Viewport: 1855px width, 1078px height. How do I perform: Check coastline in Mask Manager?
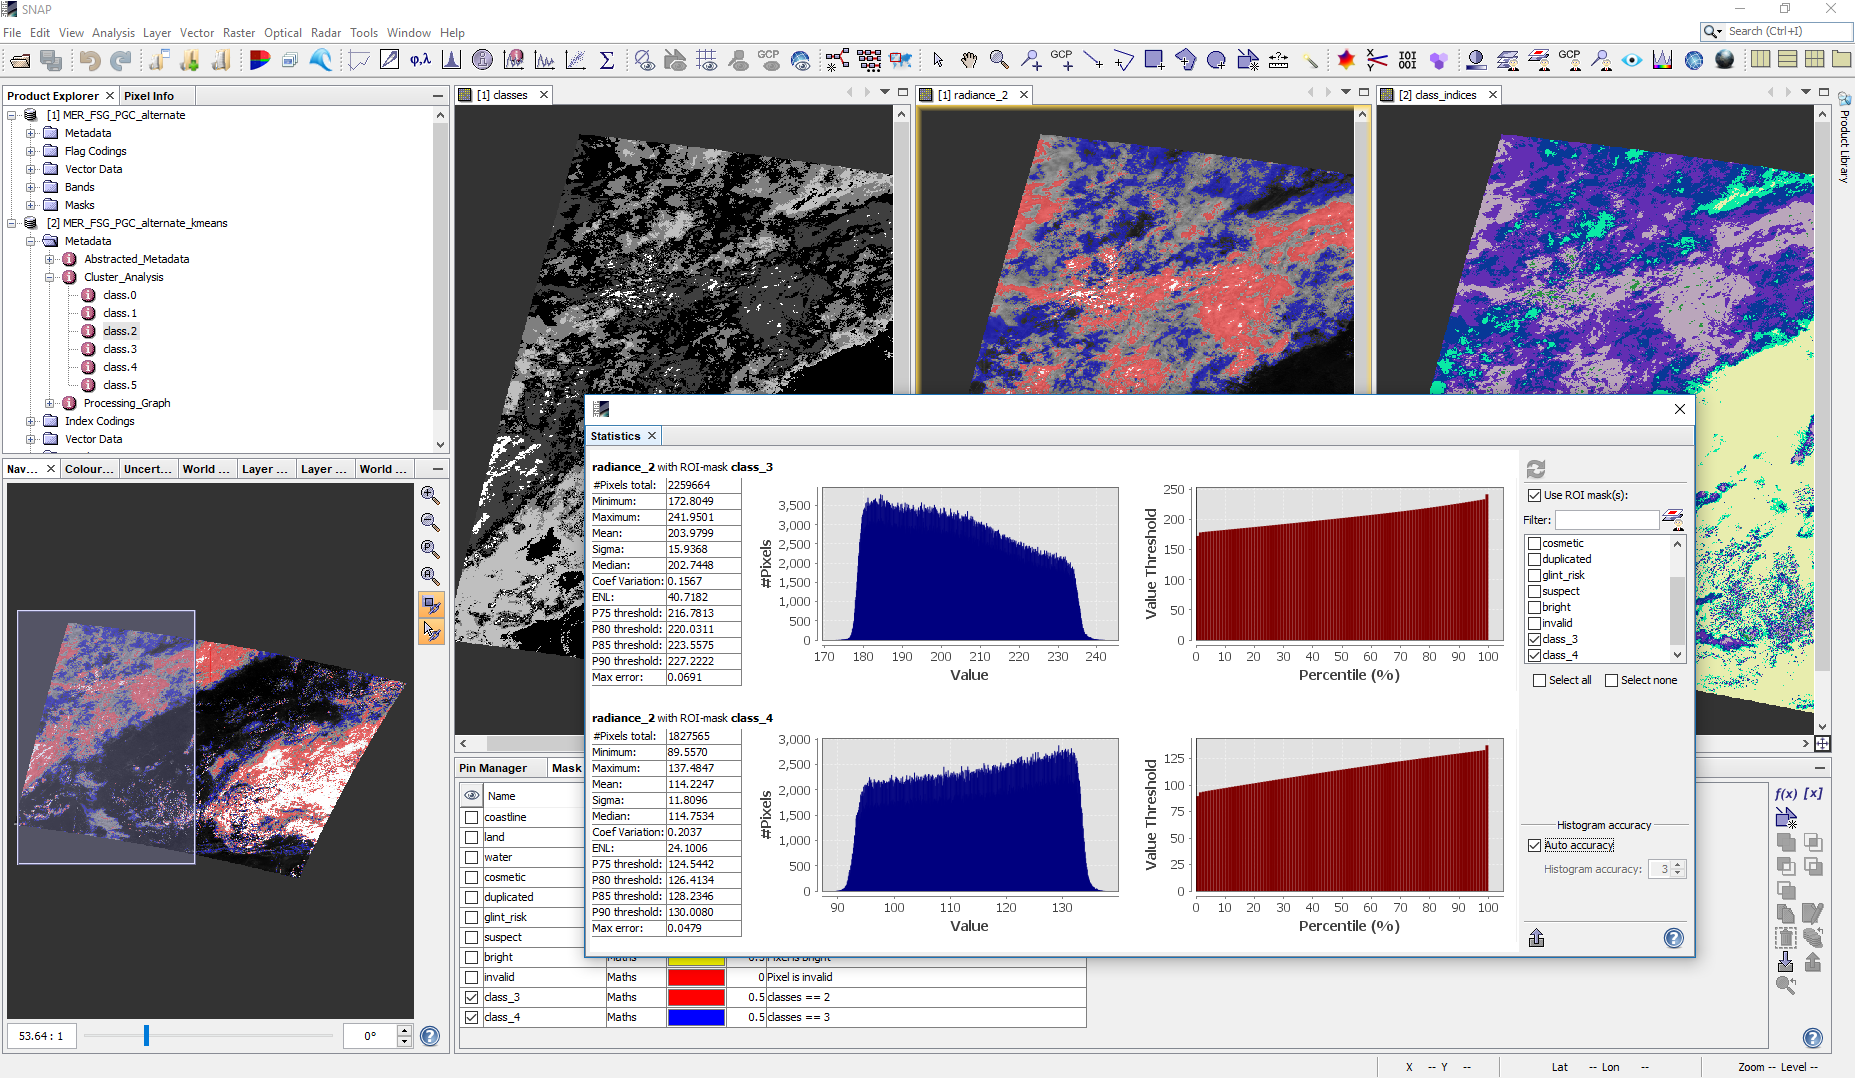[x=471, y=817]
